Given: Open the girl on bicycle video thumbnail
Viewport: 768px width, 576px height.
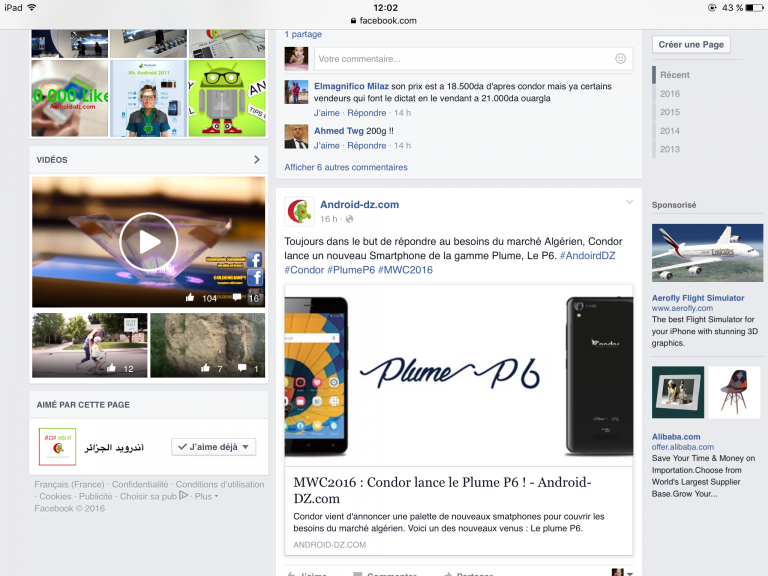Looking at the screenshot, I should coord(90,345).
